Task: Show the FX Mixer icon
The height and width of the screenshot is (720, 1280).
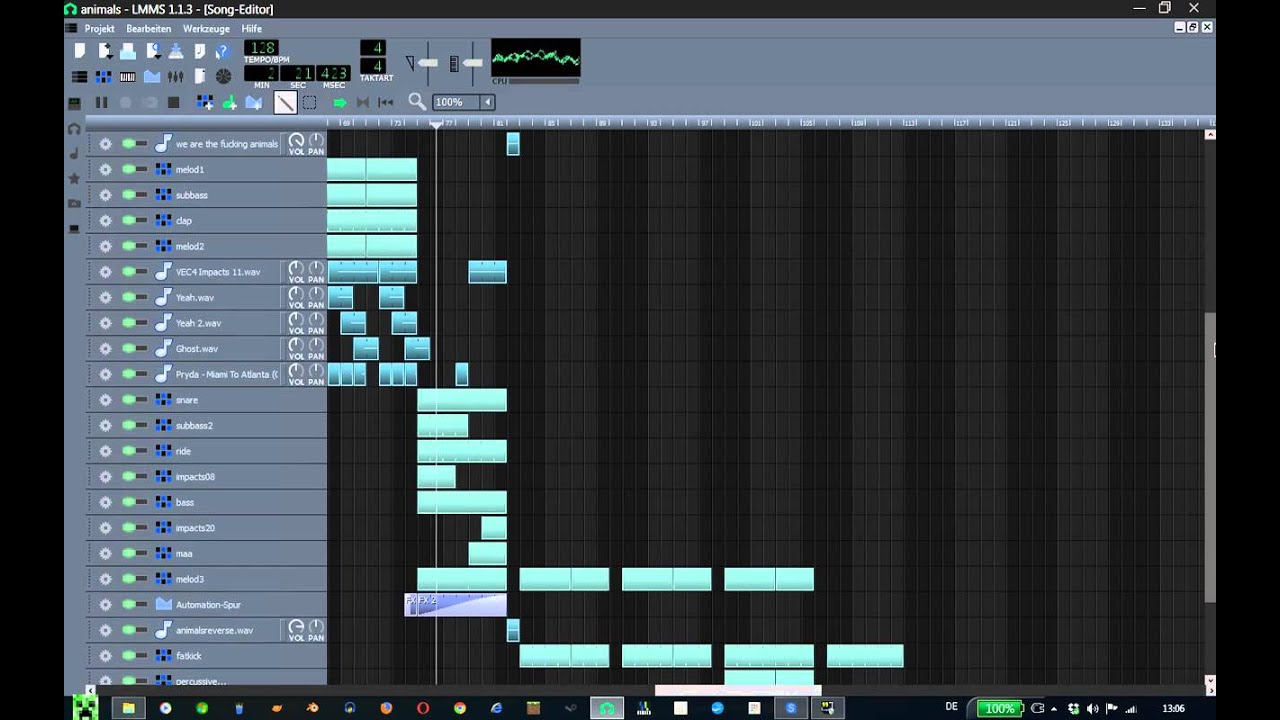Action: coord(176,77)
